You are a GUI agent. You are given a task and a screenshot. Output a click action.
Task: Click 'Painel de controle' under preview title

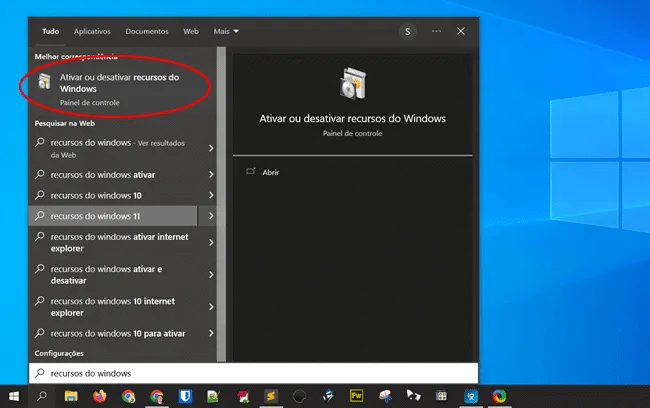click(x=352, y=134)
